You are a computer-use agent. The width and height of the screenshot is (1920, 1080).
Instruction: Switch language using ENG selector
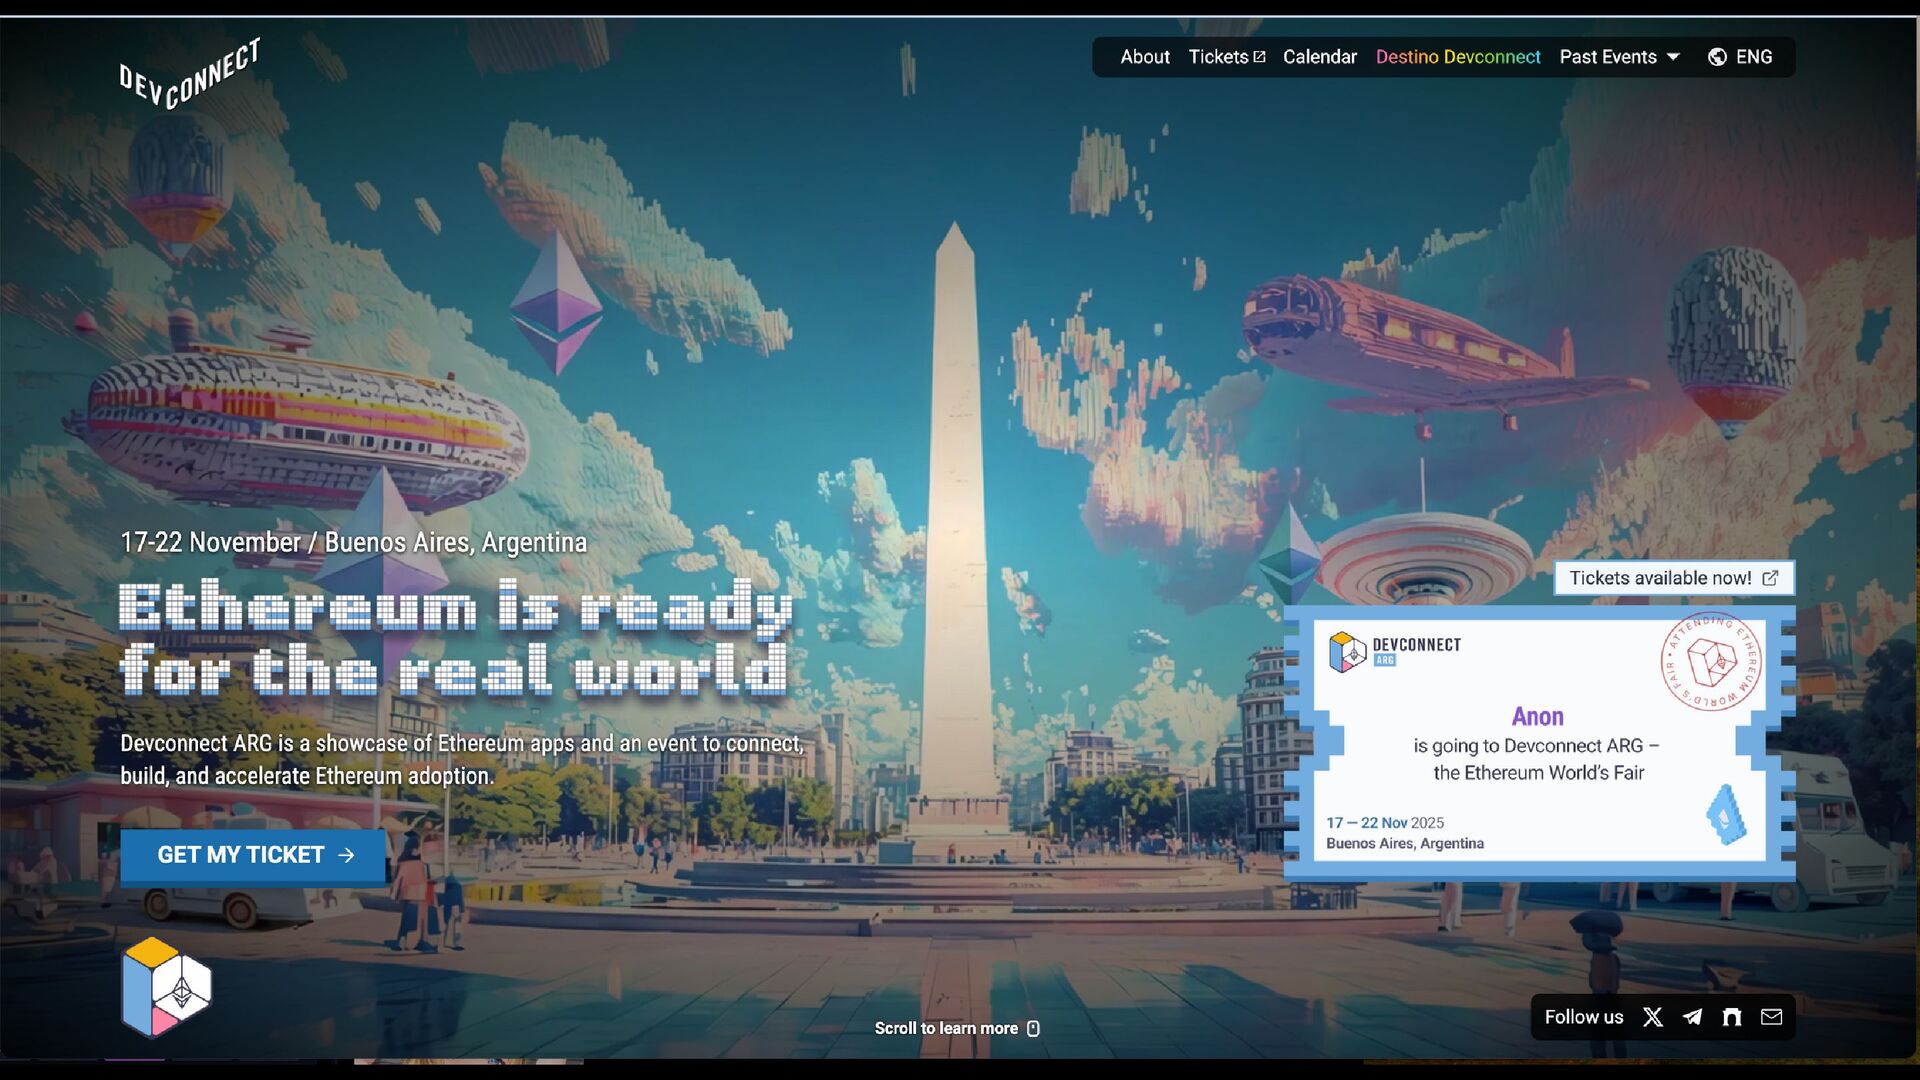tap(1753, 57)
